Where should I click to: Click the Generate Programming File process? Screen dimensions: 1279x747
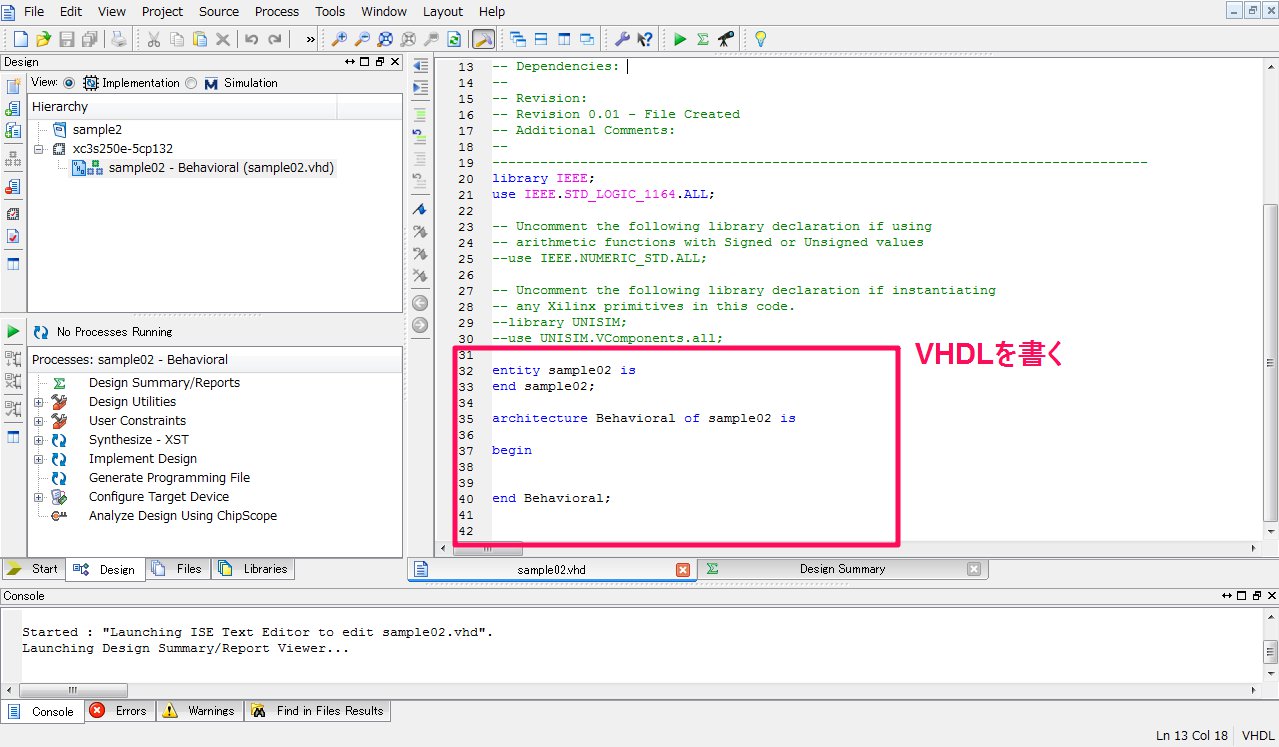[169, 478]
